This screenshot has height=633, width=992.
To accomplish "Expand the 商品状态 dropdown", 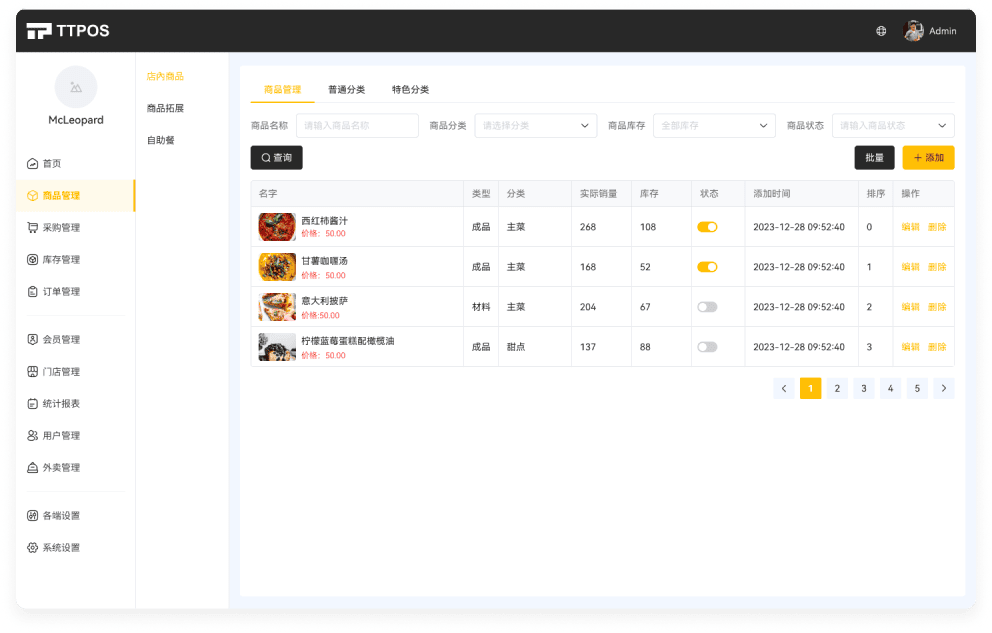I will [x=892, y=126].
